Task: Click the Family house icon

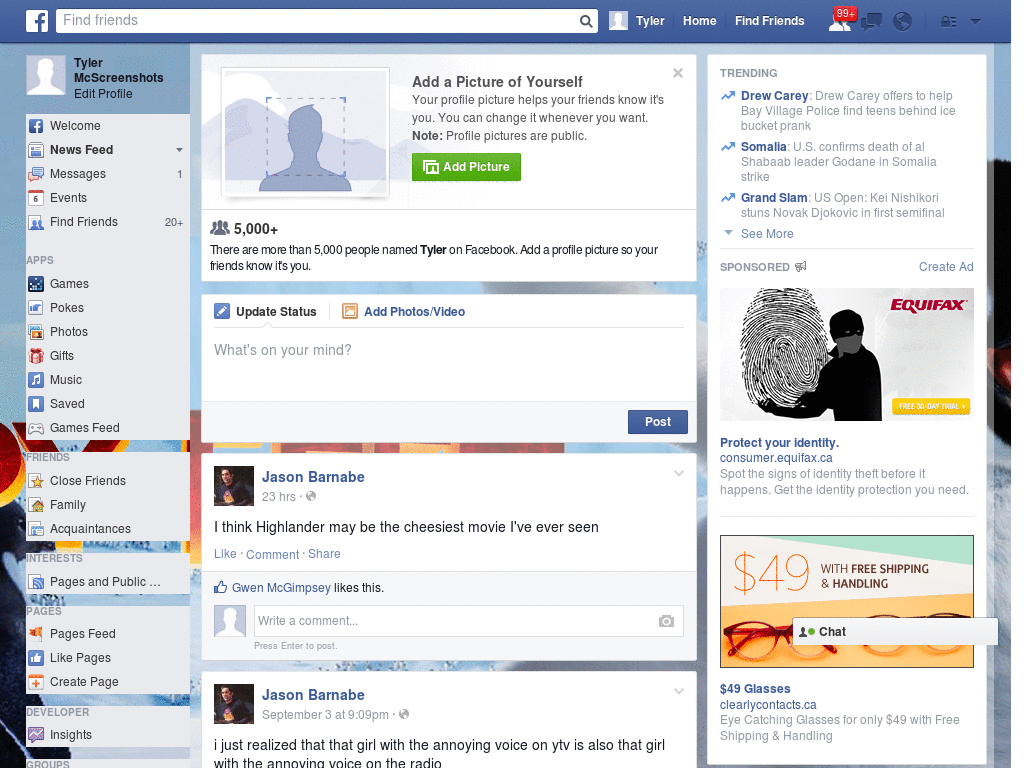Action: point(36,505)
